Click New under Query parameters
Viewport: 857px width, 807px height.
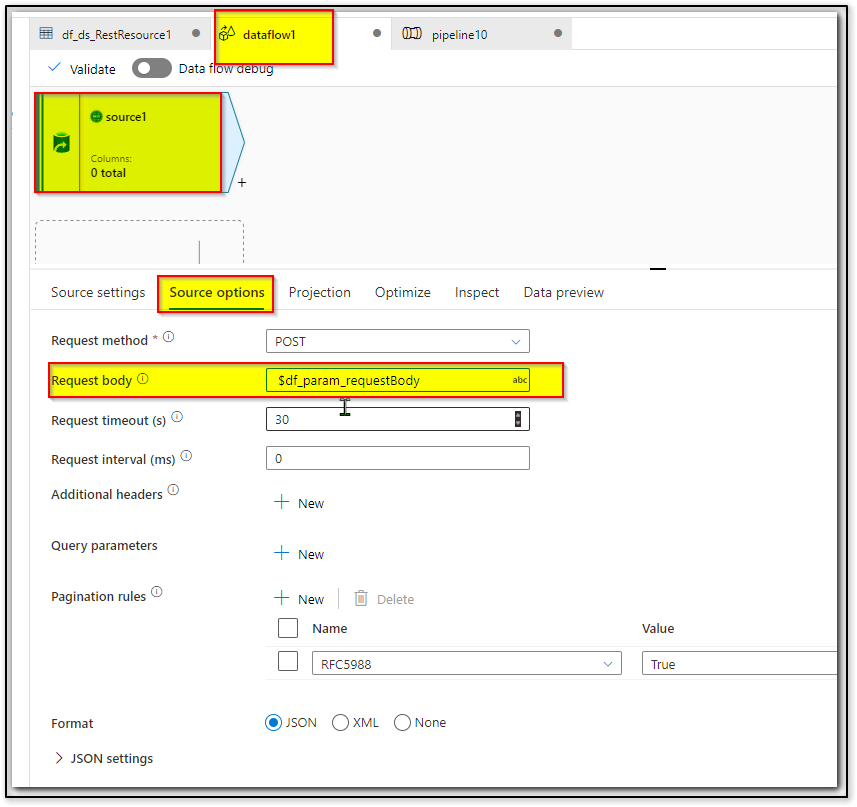pyautogui.click(x=299, y=553)
